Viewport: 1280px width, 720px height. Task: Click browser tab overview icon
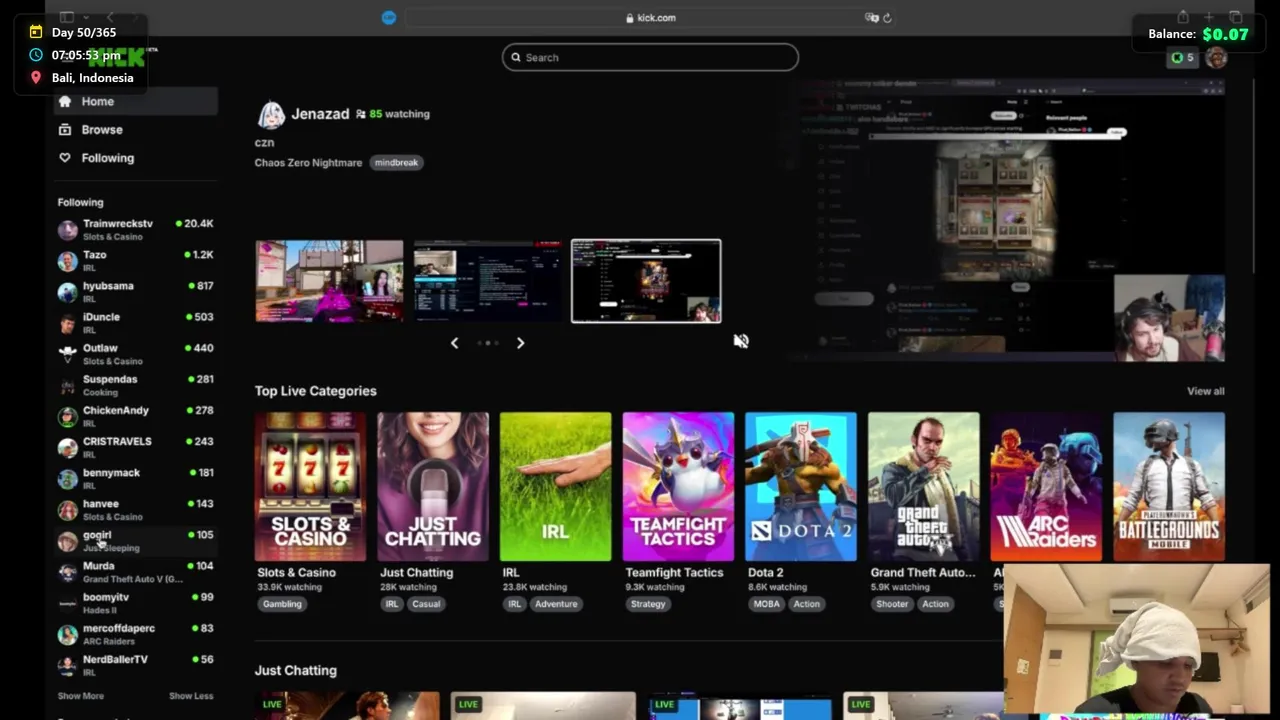click(x=1236, y=17)
